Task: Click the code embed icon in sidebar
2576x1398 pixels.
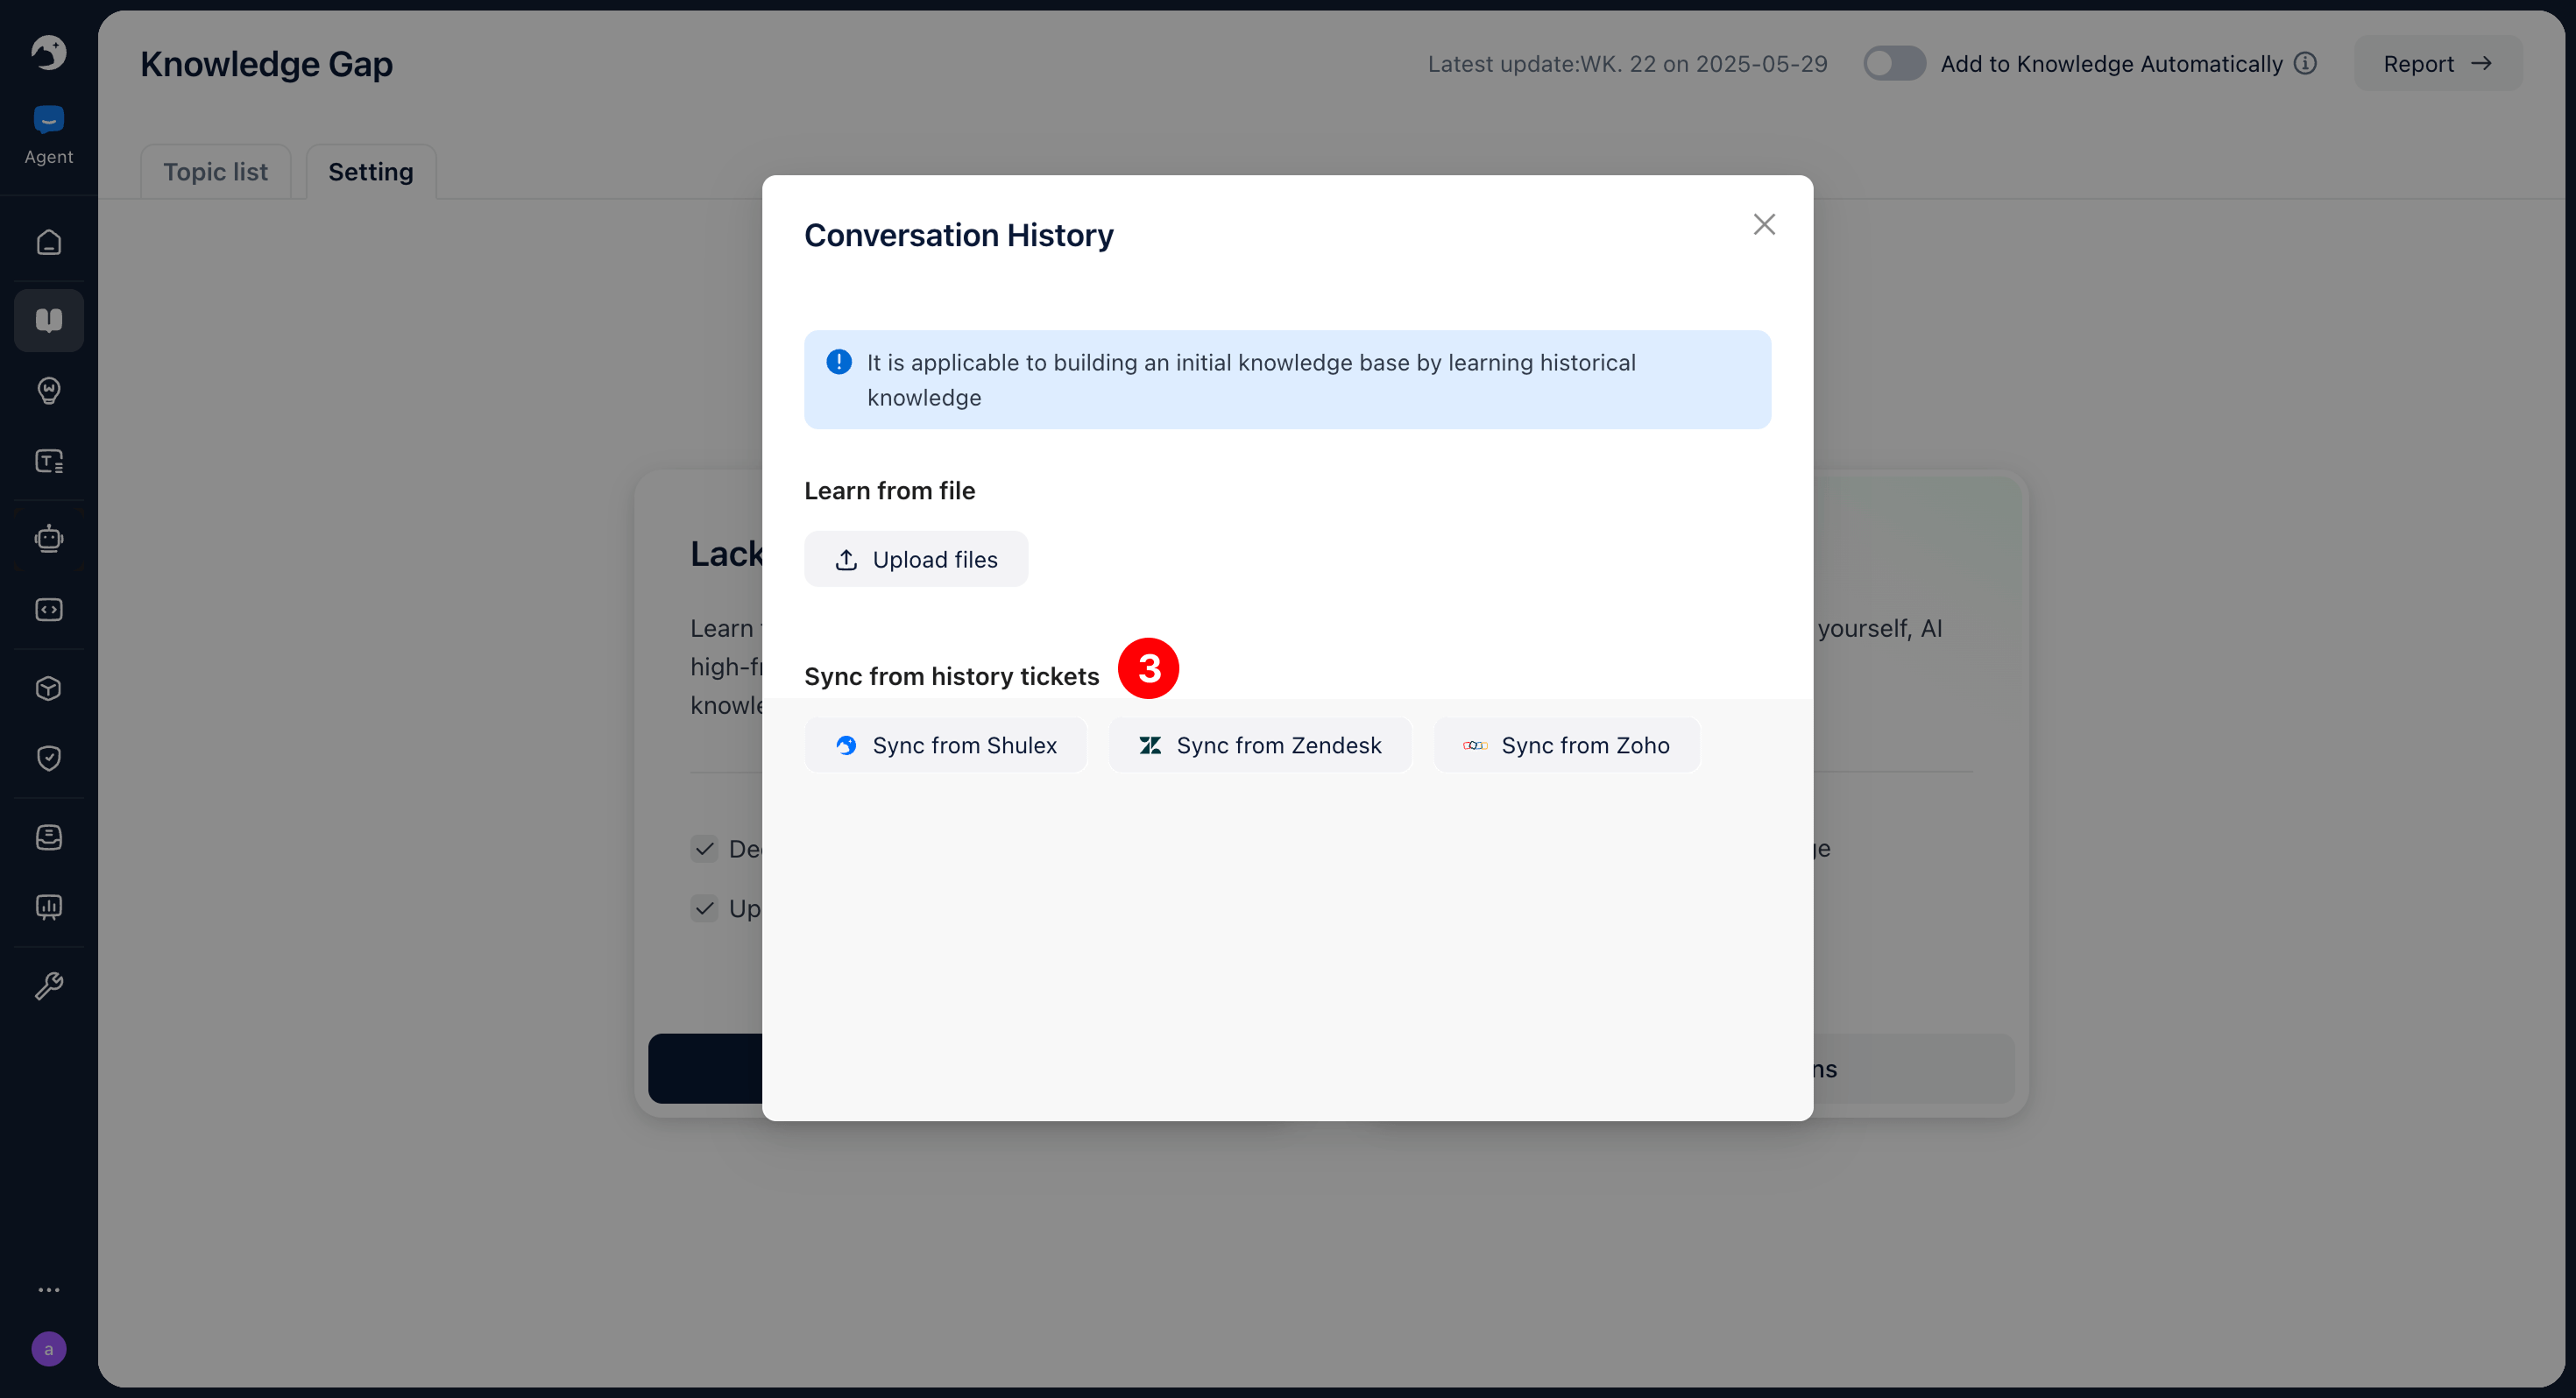Action: pyautogui.click(x=48, y=609)
